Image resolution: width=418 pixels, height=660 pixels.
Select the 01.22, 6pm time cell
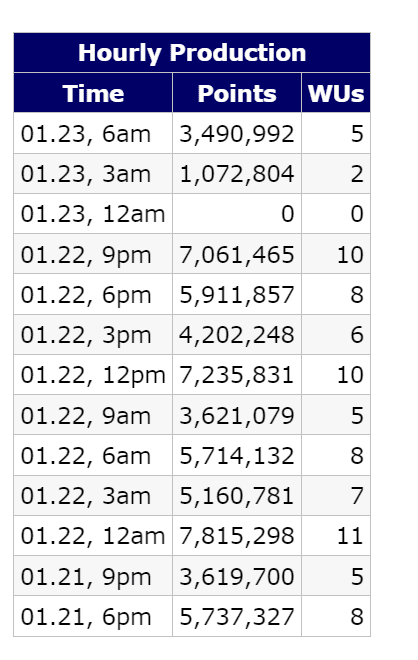pos(93,294)
